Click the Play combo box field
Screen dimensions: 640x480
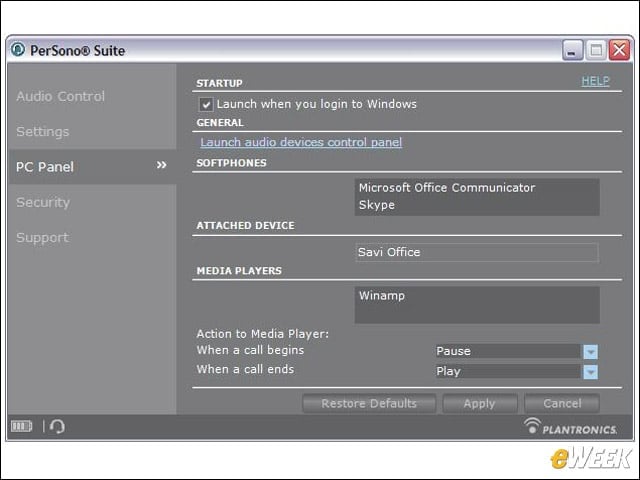(509, 371)
